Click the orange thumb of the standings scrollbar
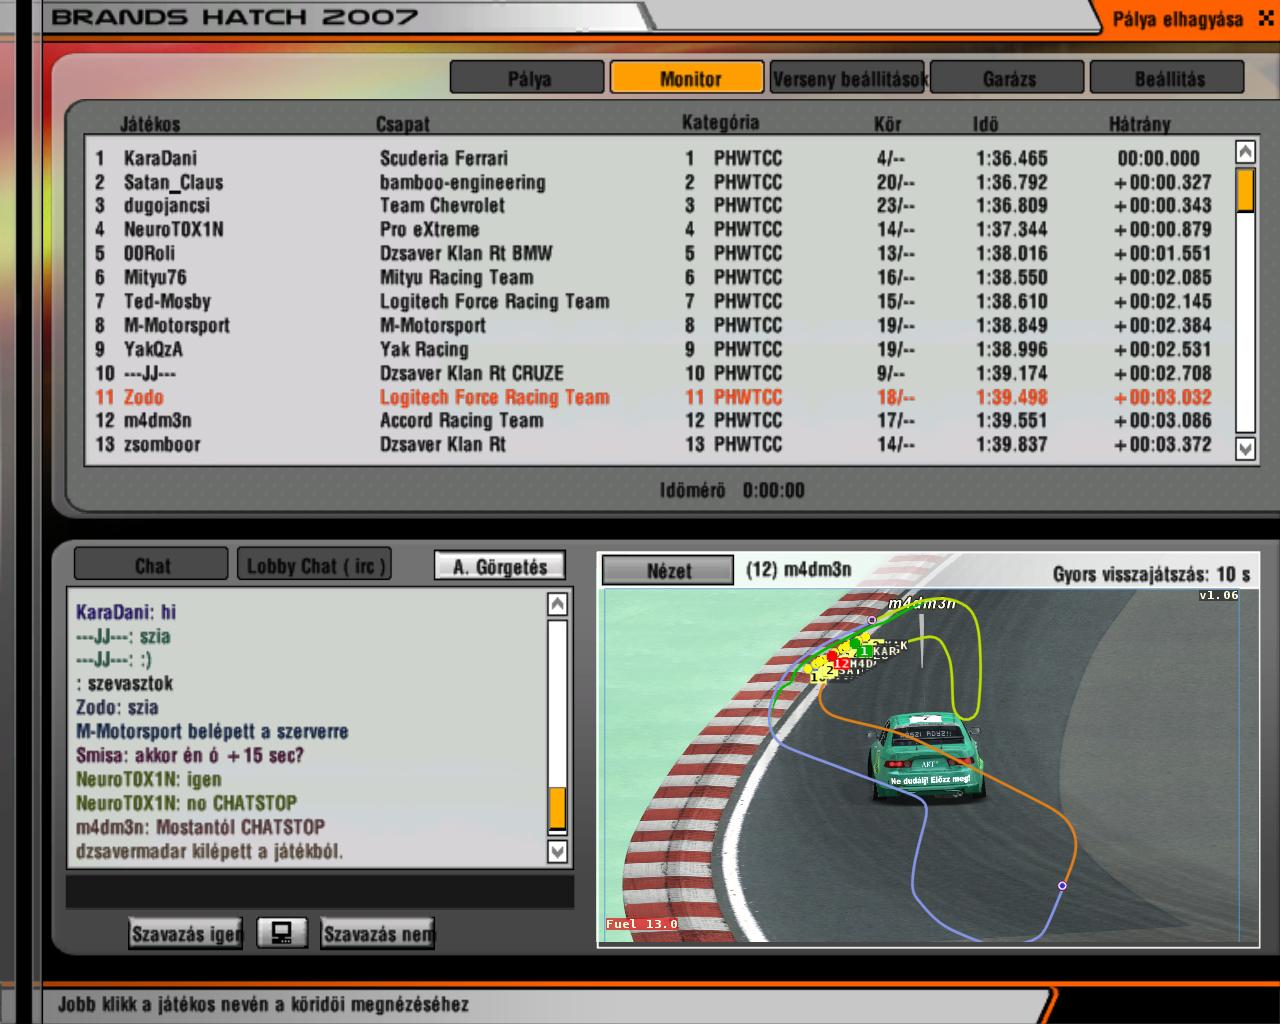Viewport: 1280px width, 1024px height. [1245, 190]
